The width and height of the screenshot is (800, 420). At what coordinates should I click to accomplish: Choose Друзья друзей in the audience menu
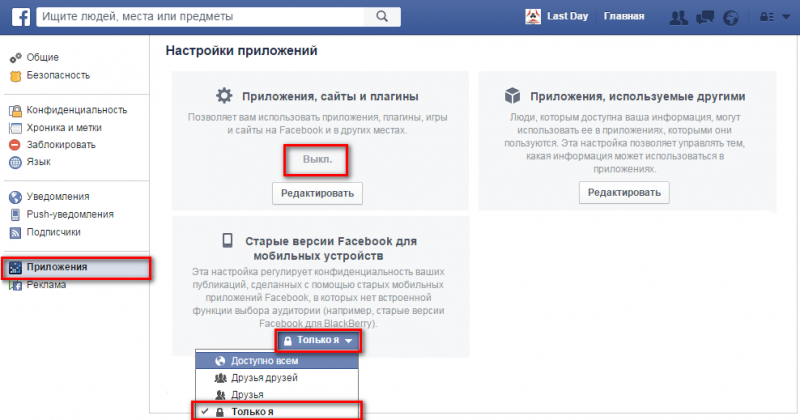(277, 378)
